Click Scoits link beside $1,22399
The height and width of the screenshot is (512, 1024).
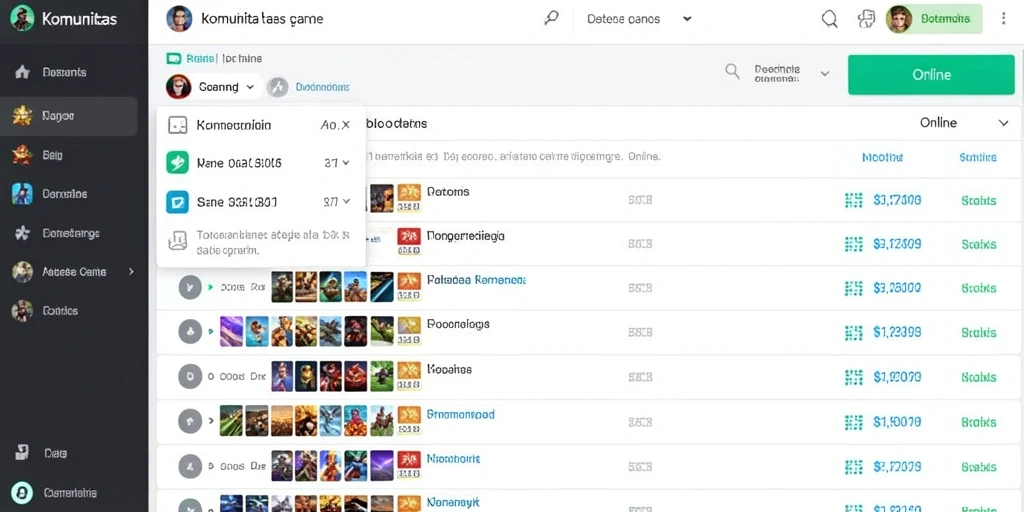point(978,333)
